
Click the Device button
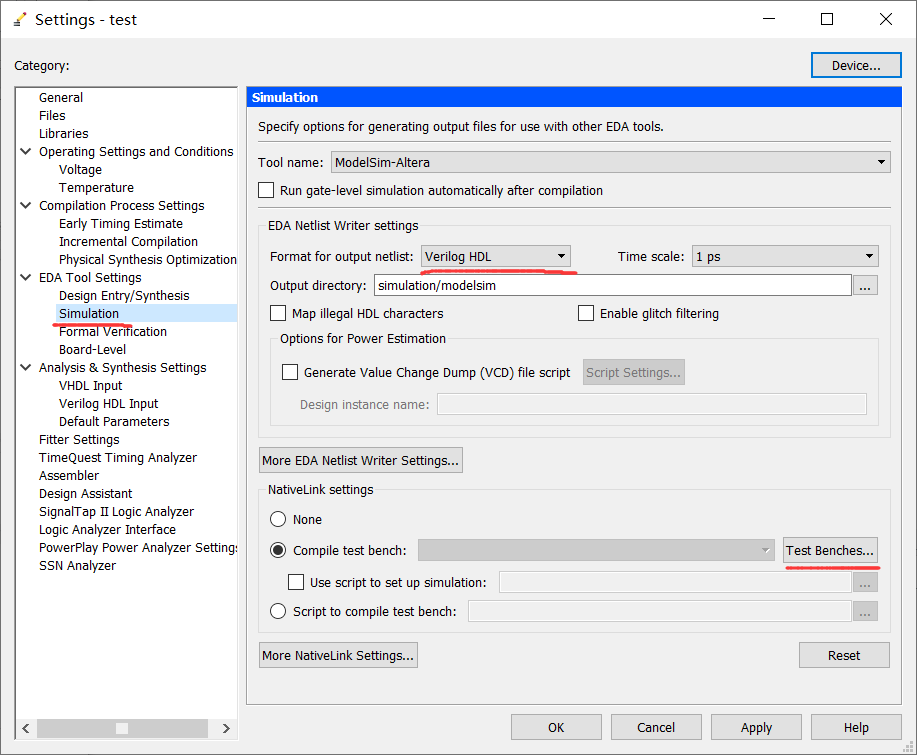856,64
